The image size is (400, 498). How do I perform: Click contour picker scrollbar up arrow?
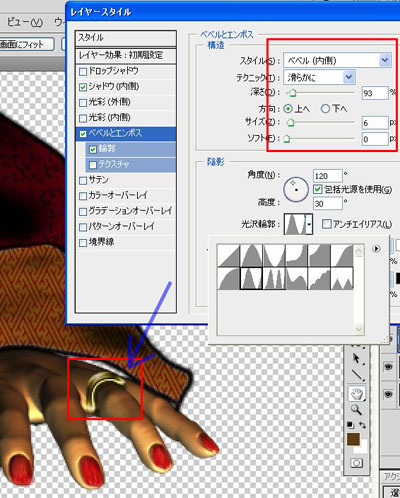(x=359, y=250)
